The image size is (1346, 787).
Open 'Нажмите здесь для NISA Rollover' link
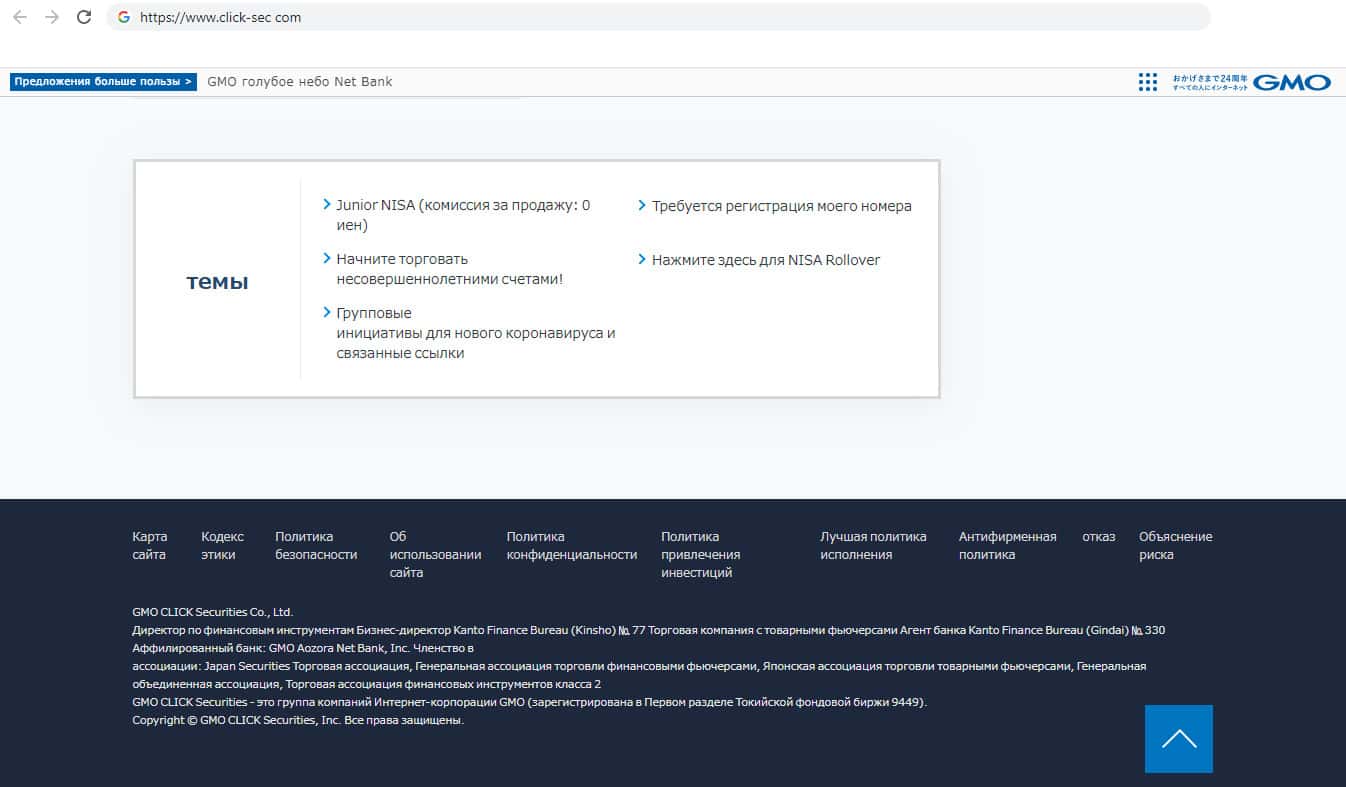pyautogui.click(x=765, y=260)
